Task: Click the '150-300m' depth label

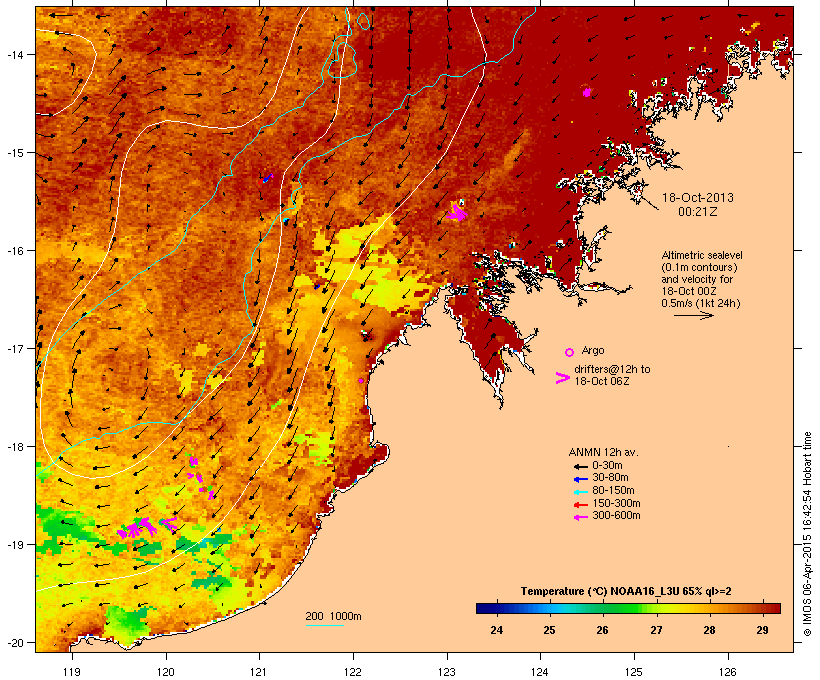Action: click(x=616, y=503)
